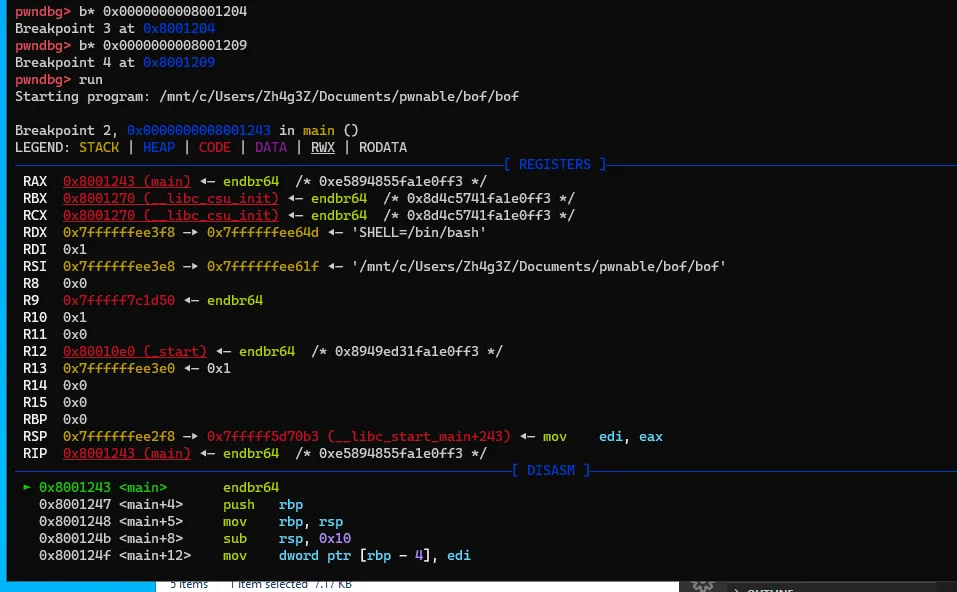Click the settings gear icon at bottom
This screenshot has height=592, width=957.
click(x=703, y=585)
